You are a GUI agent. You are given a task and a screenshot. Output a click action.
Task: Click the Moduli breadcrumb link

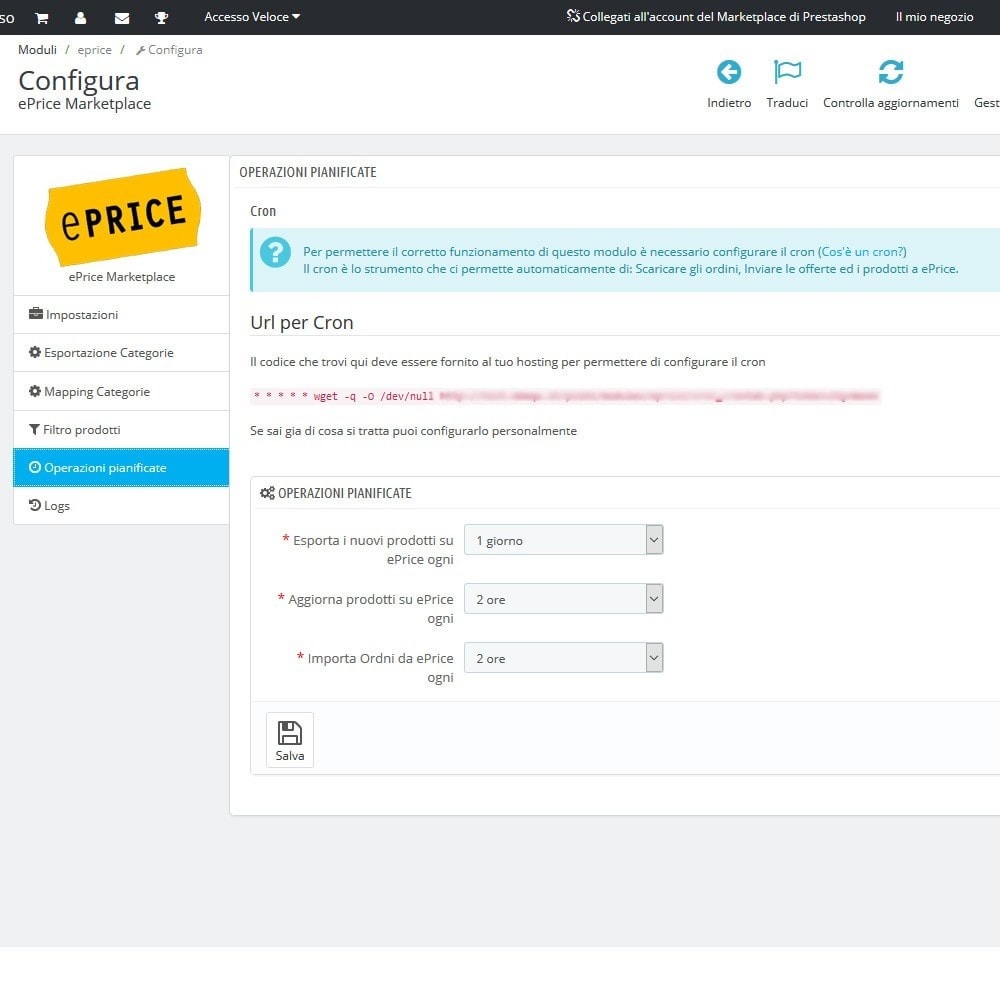(37, 50)
